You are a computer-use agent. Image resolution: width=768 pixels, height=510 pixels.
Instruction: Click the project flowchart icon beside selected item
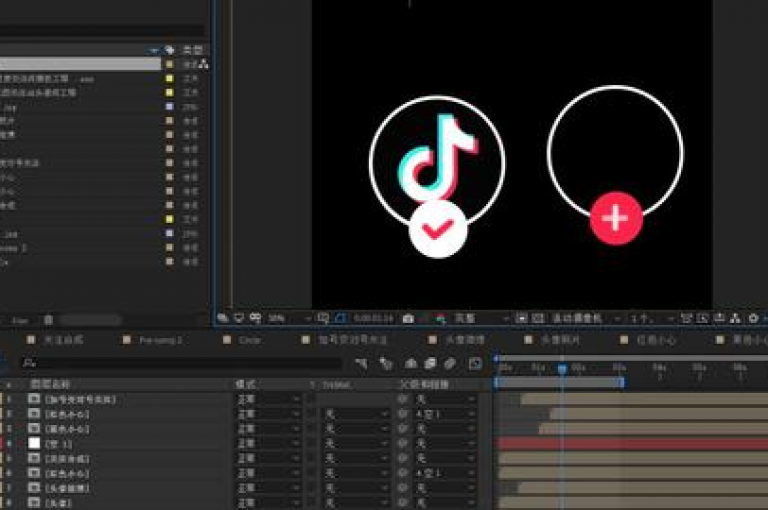click(x=203, y=64)
